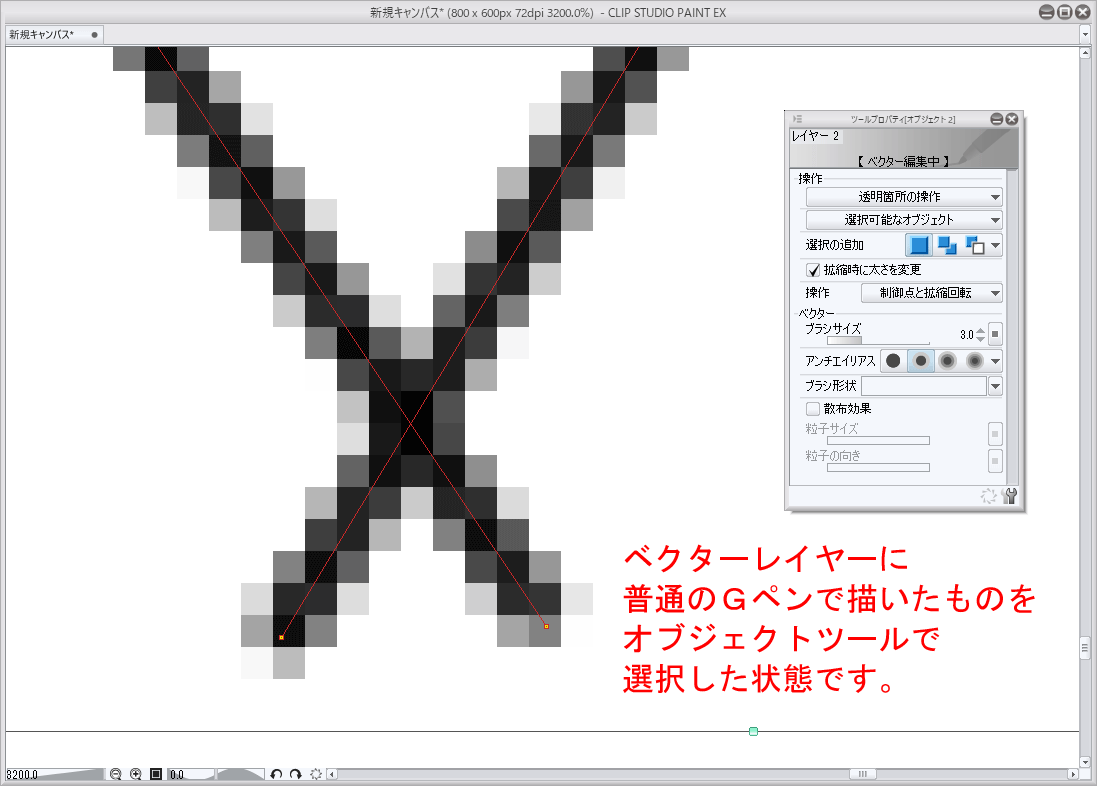
Task: Open sub tool detail wrench icon
Action: click(1009, 496)
